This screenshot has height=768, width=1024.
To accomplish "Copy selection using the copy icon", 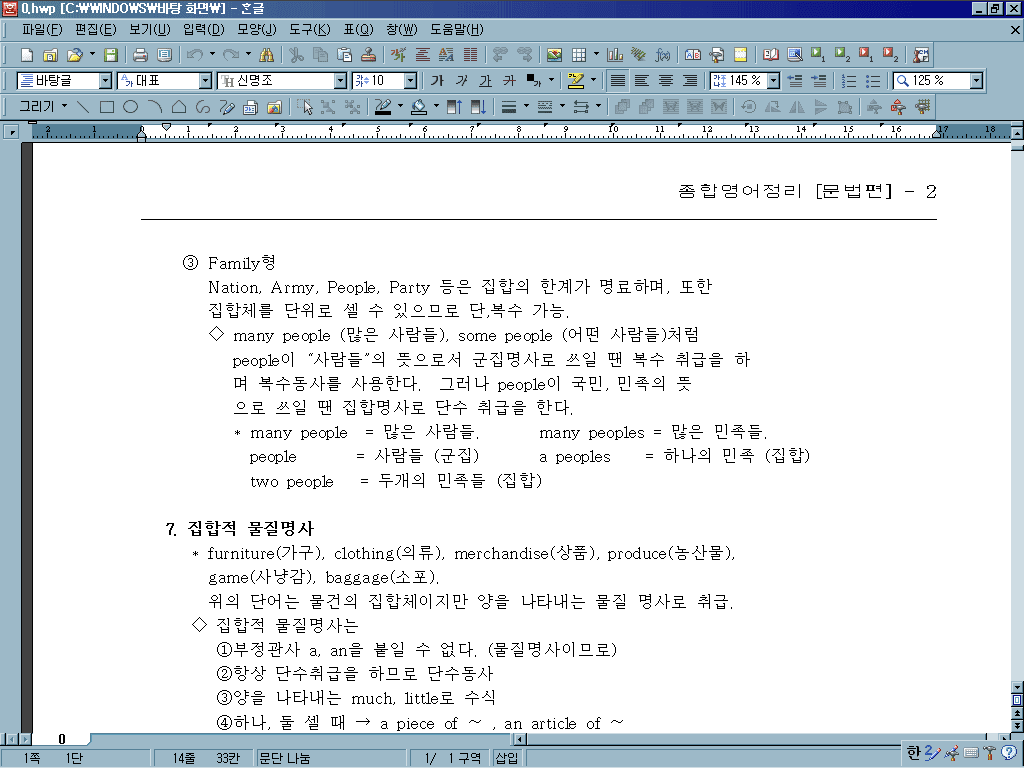I will pos(321,55).
